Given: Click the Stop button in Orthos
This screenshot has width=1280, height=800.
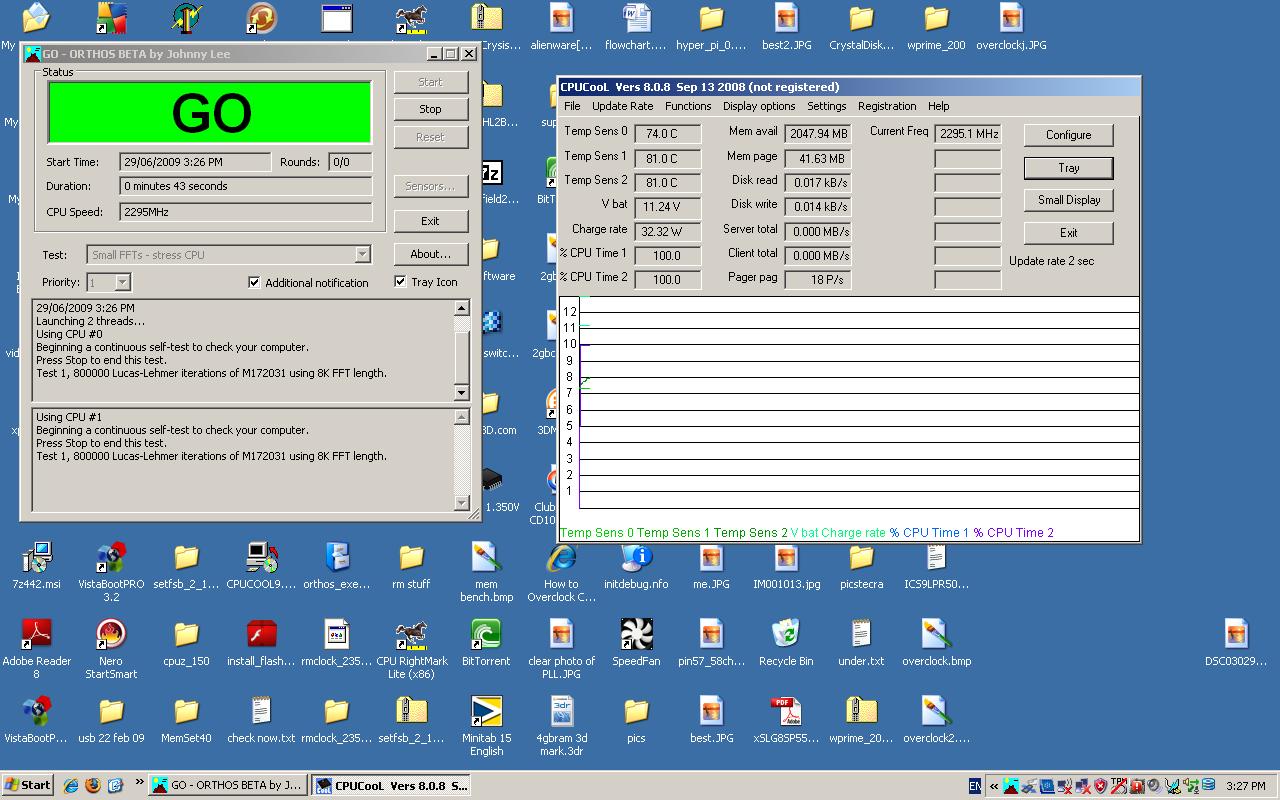Looking at the screenshot, I should [x=430, y=109].
